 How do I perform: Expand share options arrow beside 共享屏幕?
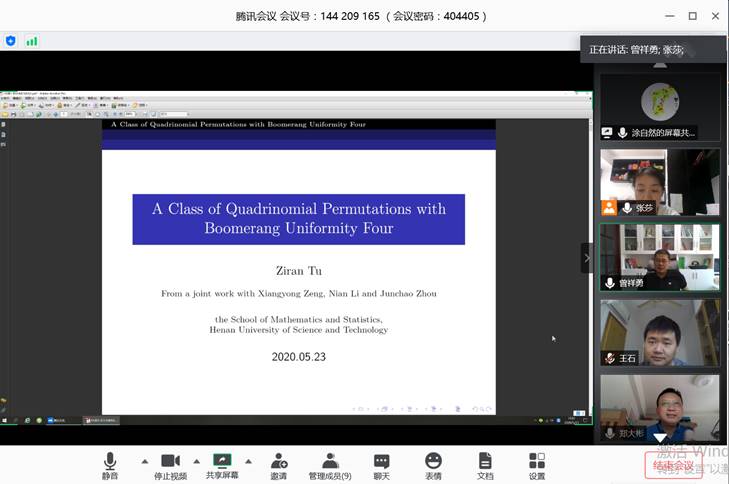click(x=248, y=461)
